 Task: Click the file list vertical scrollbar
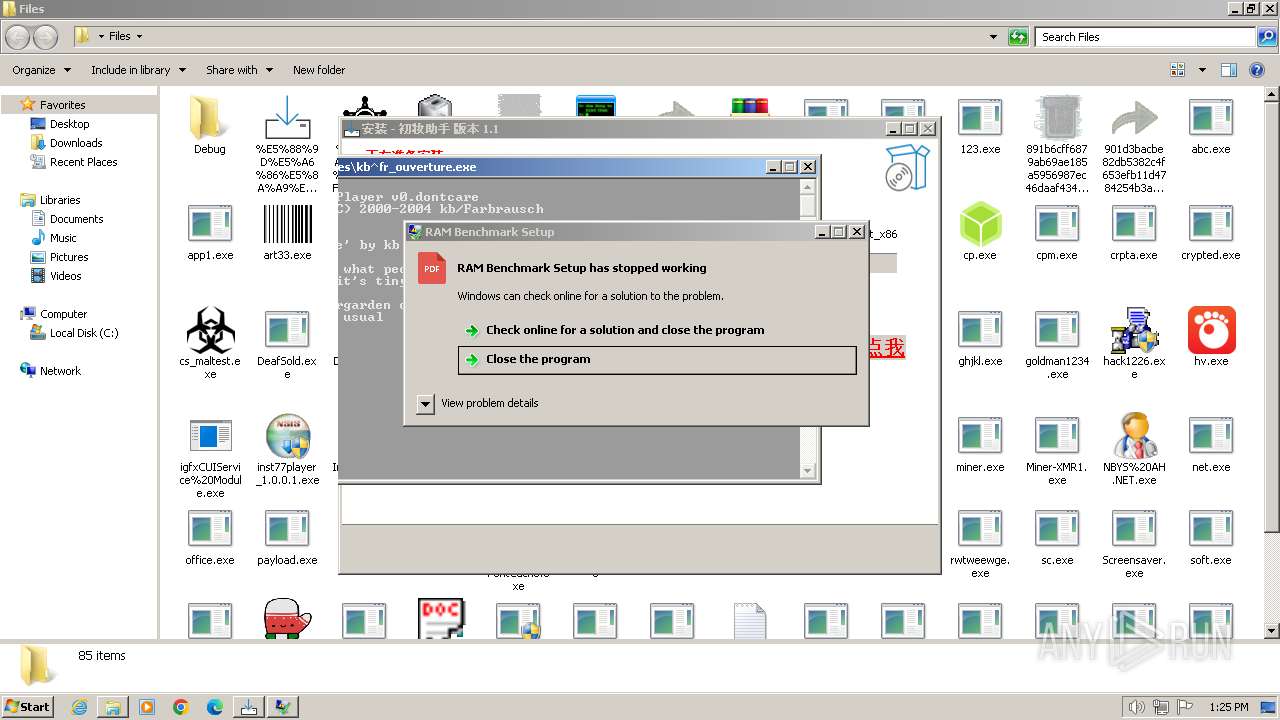tap(1272, 363)
